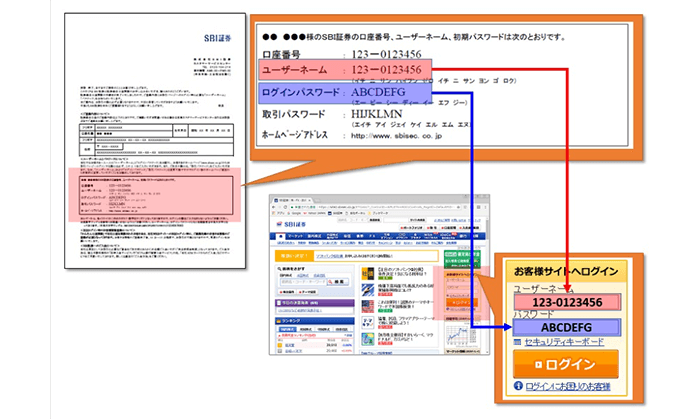Click the ランキング panel header
The width and height of the screenshot is (700, 419).
(314, 321)
